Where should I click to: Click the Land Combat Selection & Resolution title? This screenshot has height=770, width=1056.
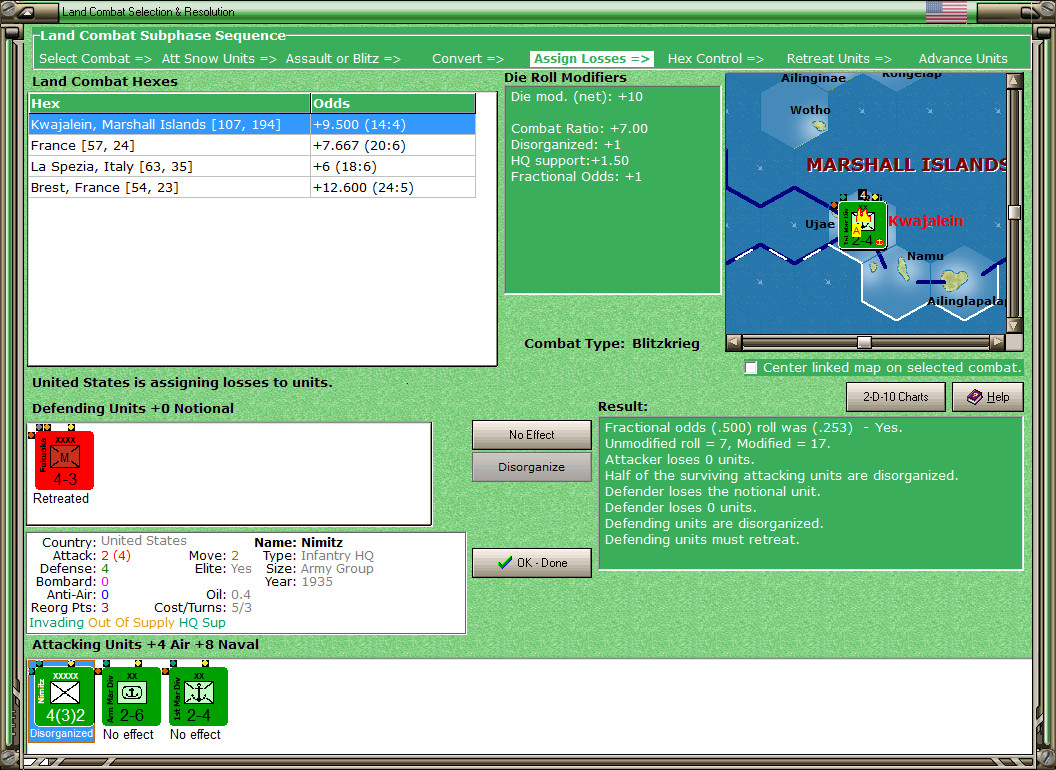148,11
